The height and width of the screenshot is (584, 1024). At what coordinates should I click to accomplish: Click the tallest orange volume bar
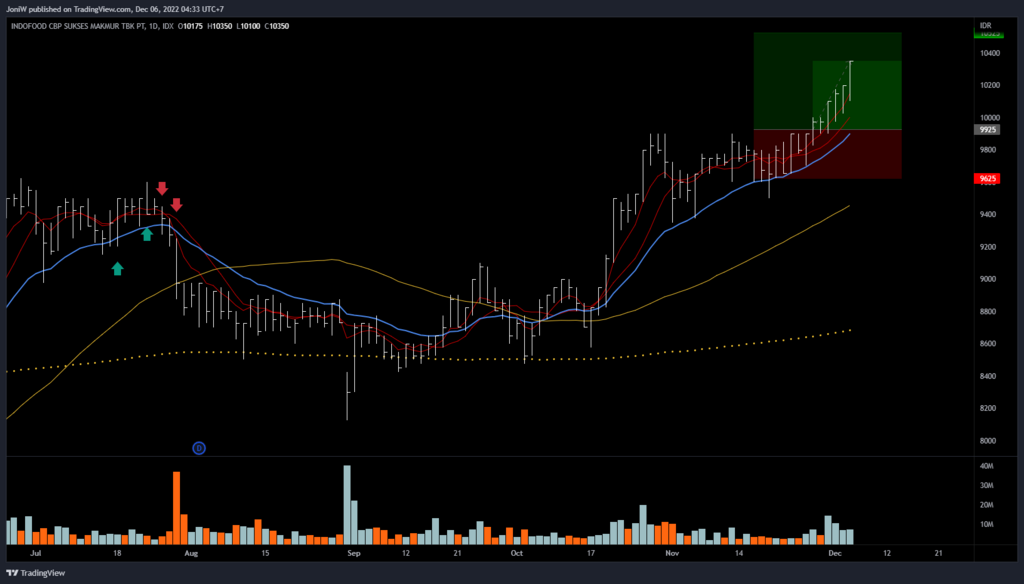(x=176, y=505)
